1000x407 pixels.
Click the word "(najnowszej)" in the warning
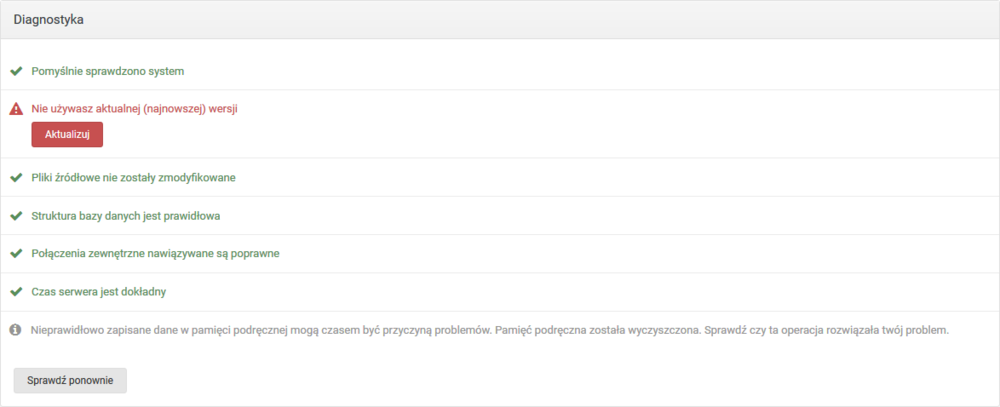[x=173, y=108]
